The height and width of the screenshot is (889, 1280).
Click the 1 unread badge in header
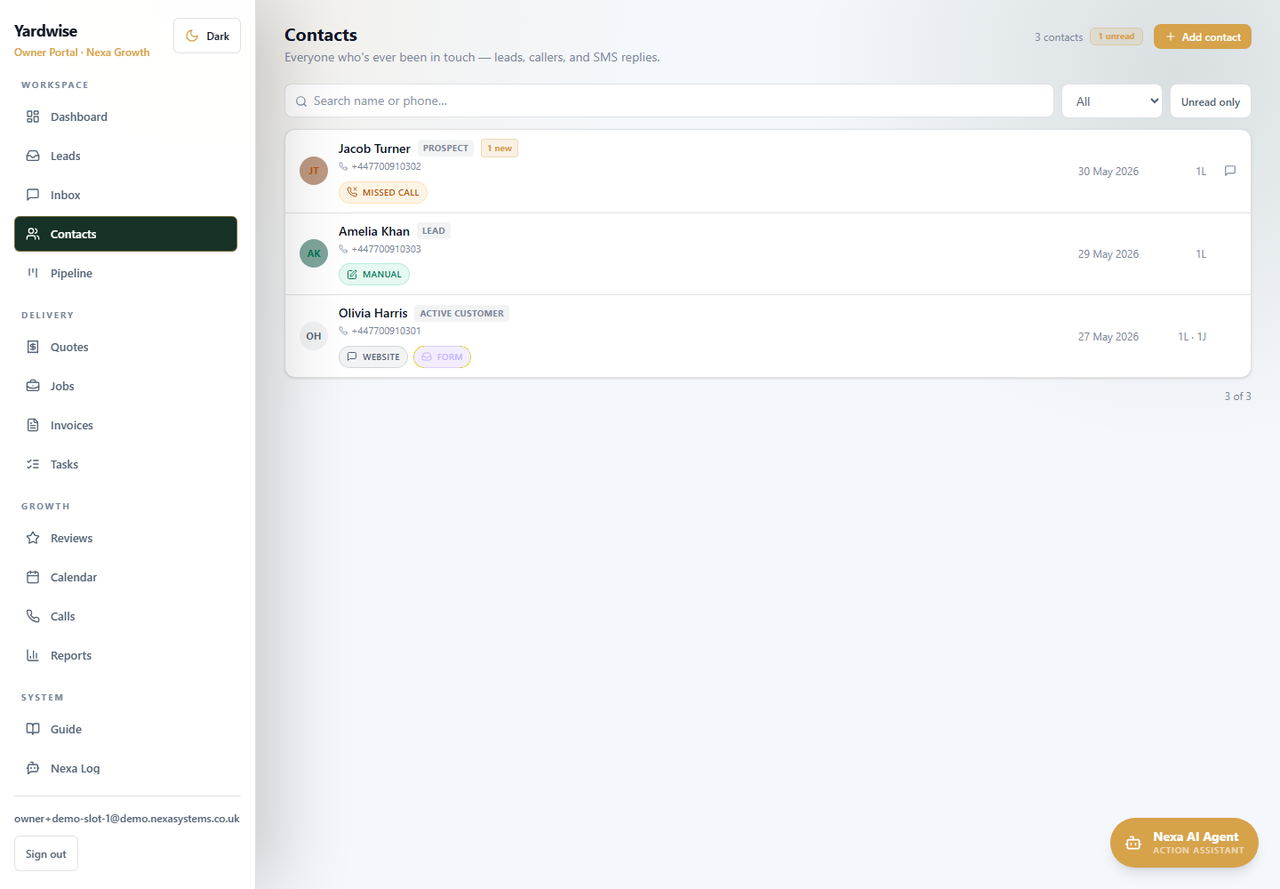(1116, 37)
